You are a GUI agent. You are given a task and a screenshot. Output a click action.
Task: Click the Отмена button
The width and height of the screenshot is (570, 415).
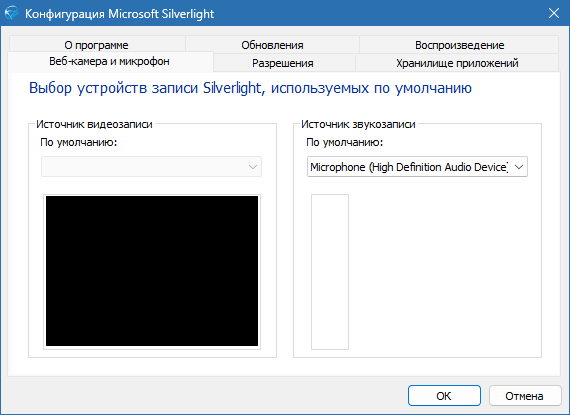(x=525, y=396)
